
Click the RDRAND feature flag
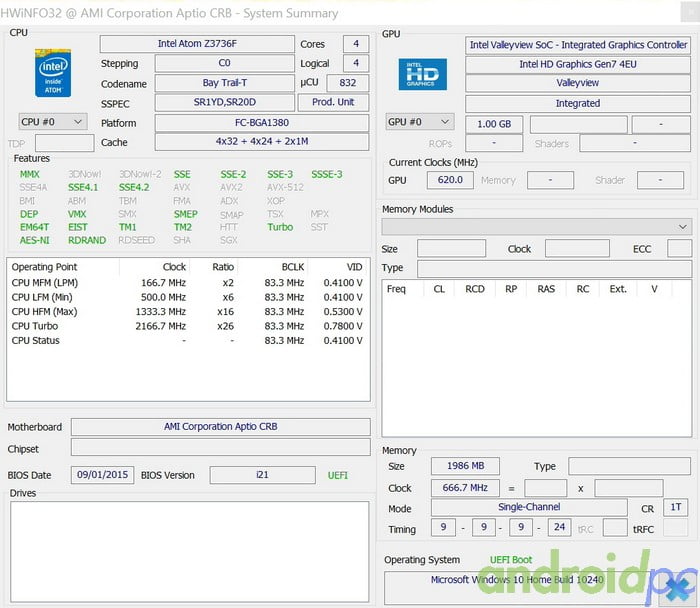click(87, 240)
